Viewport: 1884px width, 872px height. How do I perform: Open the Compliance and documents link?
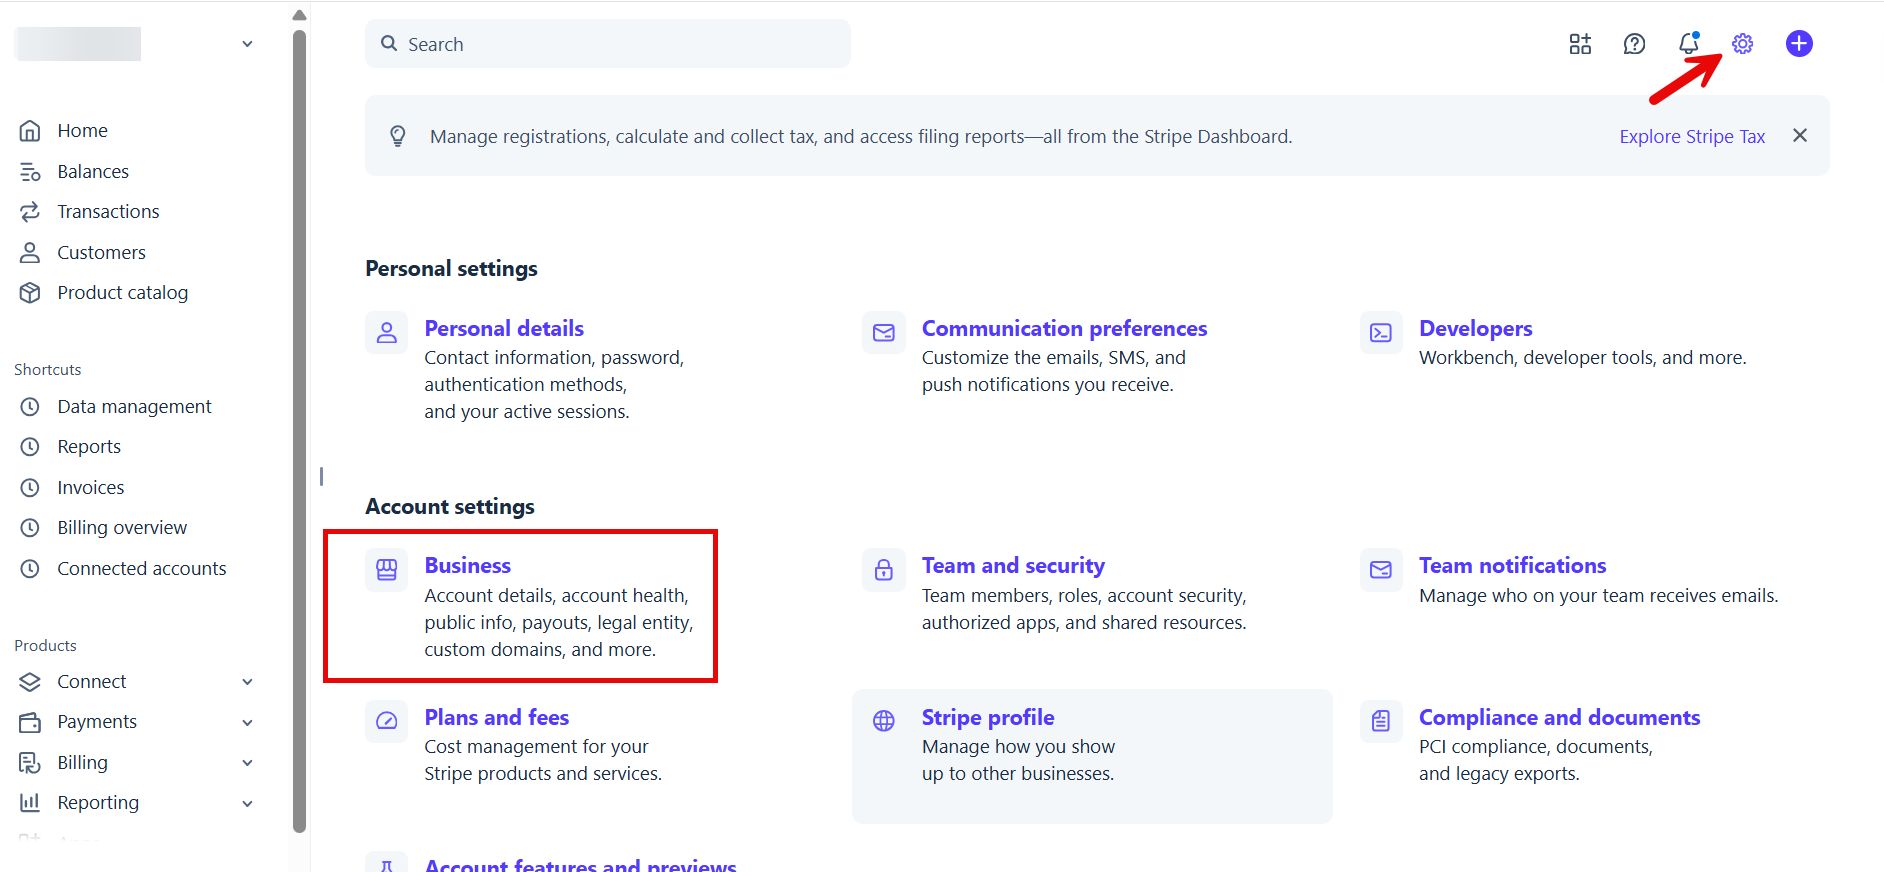tap(1559, 717)
